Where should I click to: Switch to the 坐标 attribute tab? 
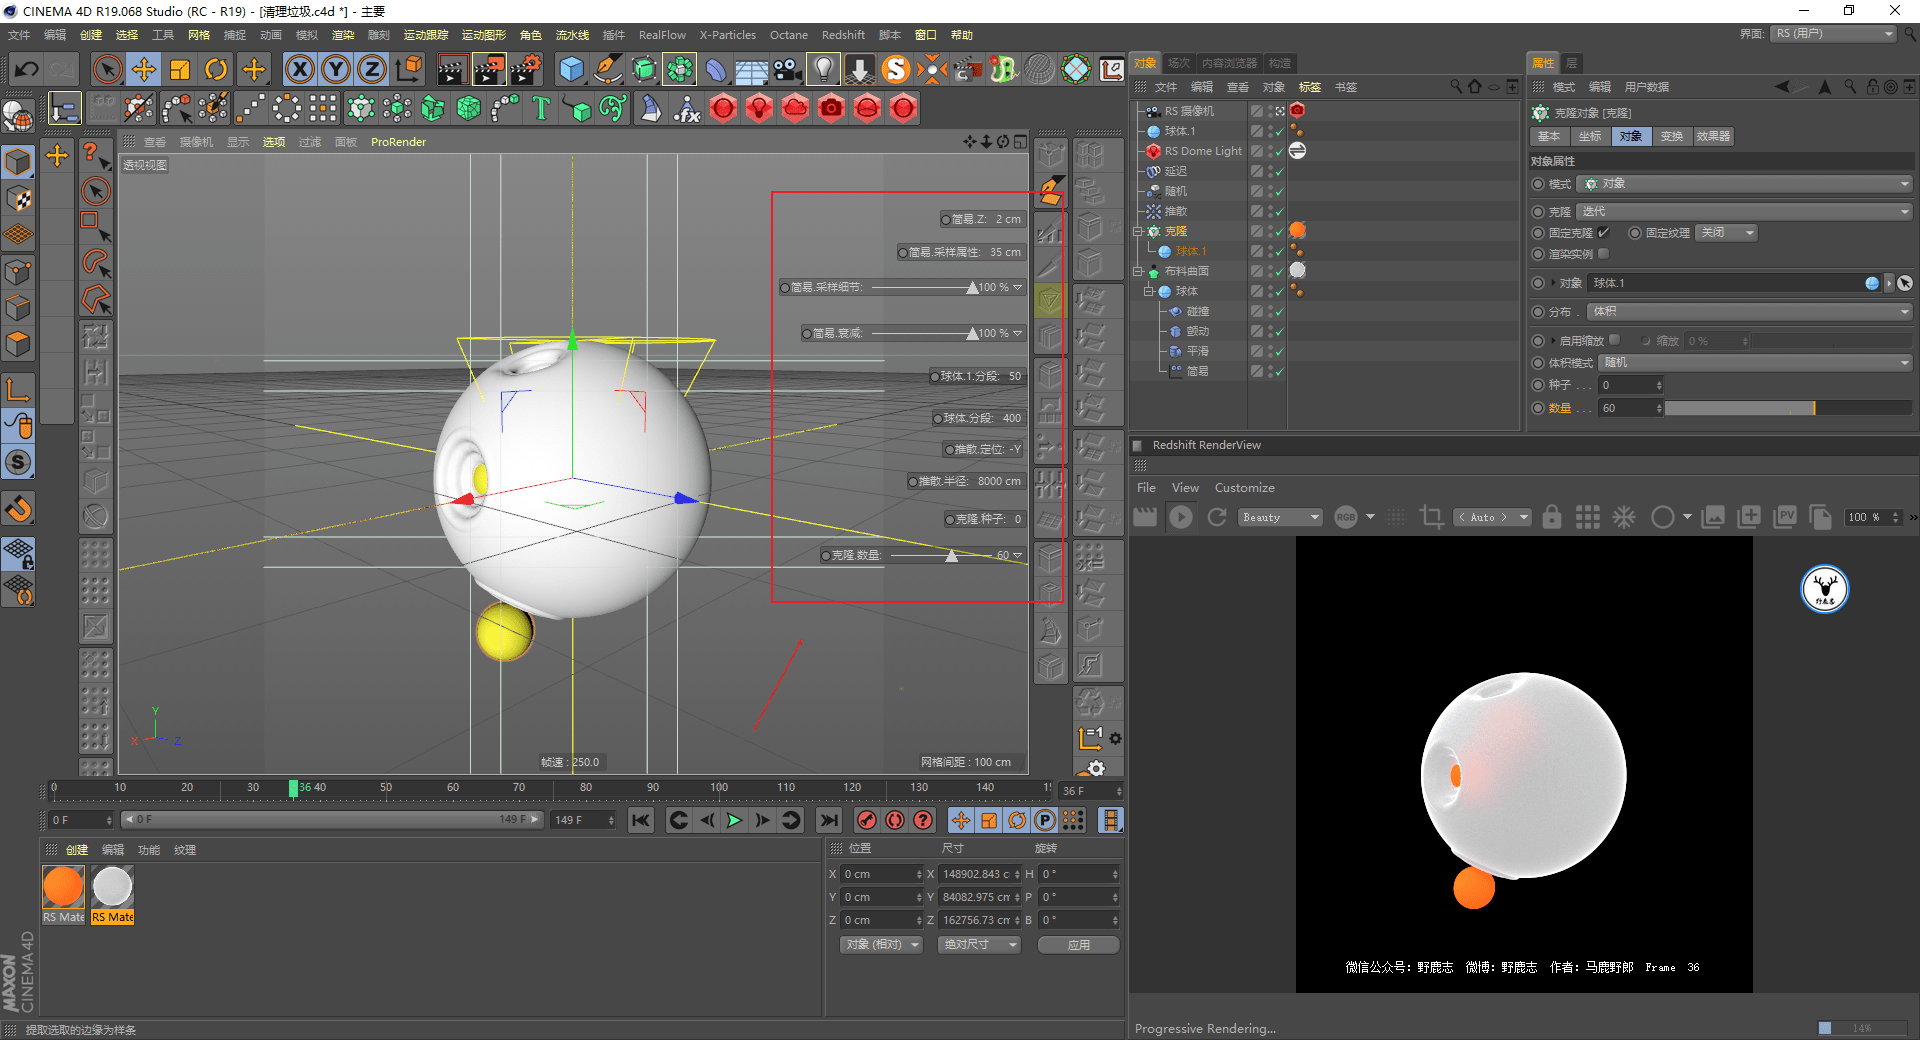[1590, 136]
